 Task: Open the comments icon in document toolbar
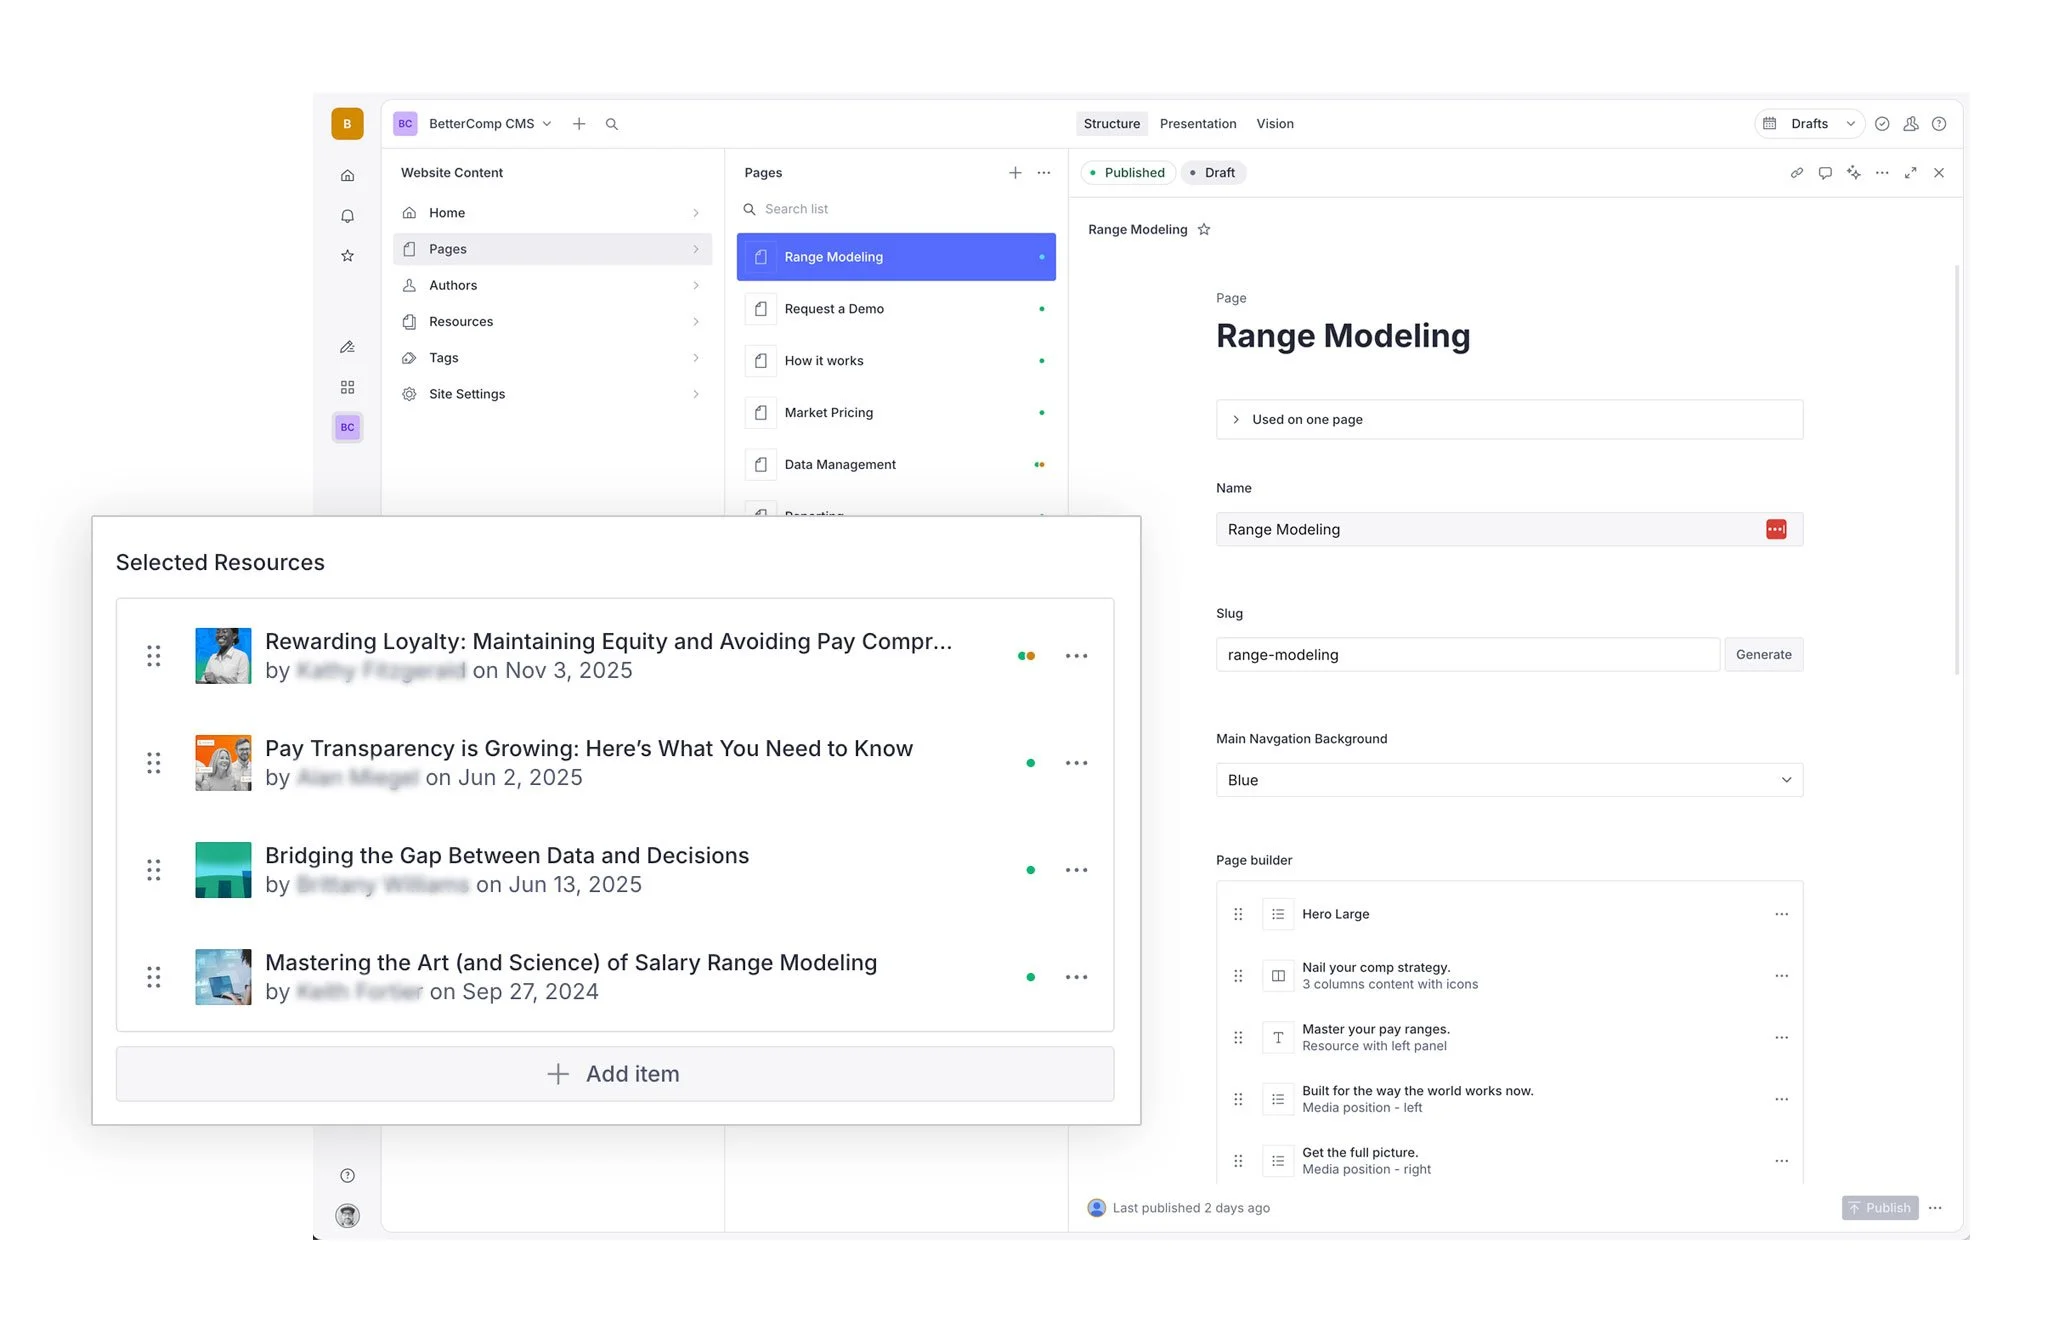click(x=1824, y=173)
